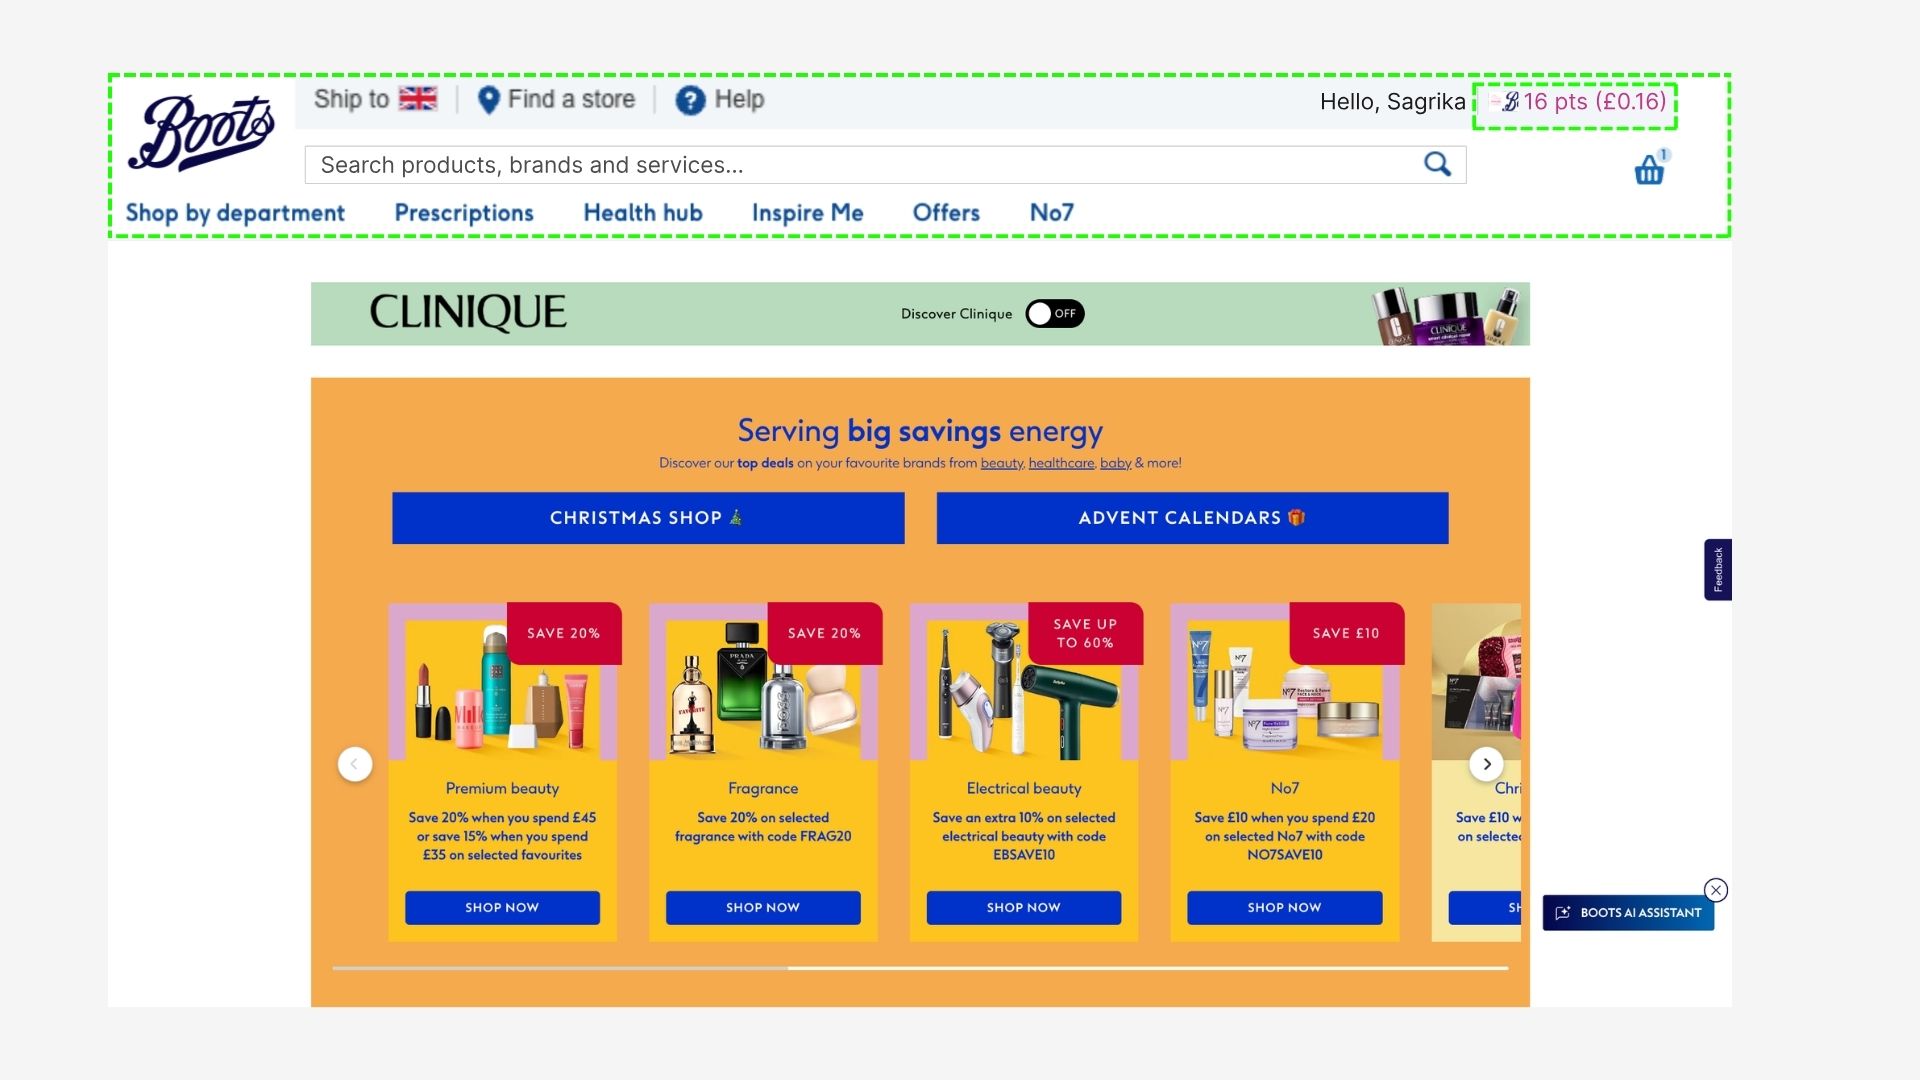Viewport: 1920px width, 1080px height.
Task: Open the Offers menu
Action: pos(946,213)
